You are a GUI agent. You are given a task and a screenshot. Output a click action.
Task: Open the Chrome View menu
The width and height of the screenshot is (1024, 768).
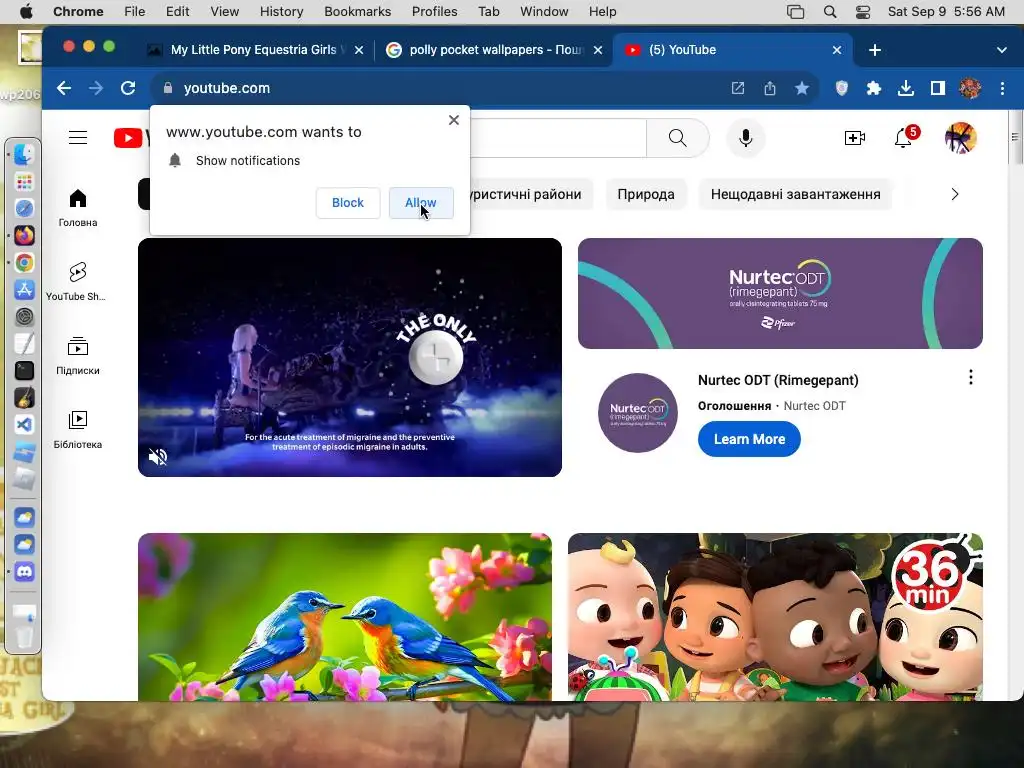pos(224,12)
